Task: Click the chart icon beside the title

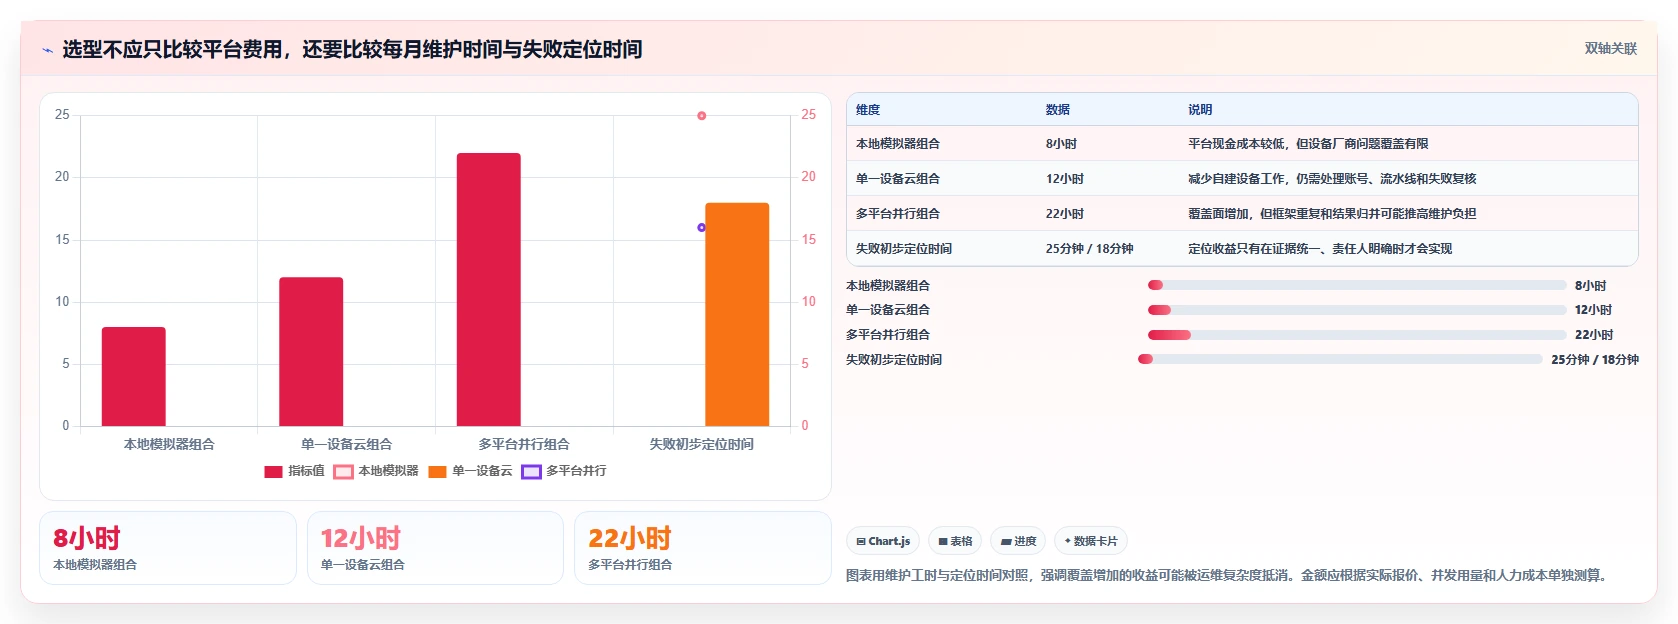Action: click(47, 50)
